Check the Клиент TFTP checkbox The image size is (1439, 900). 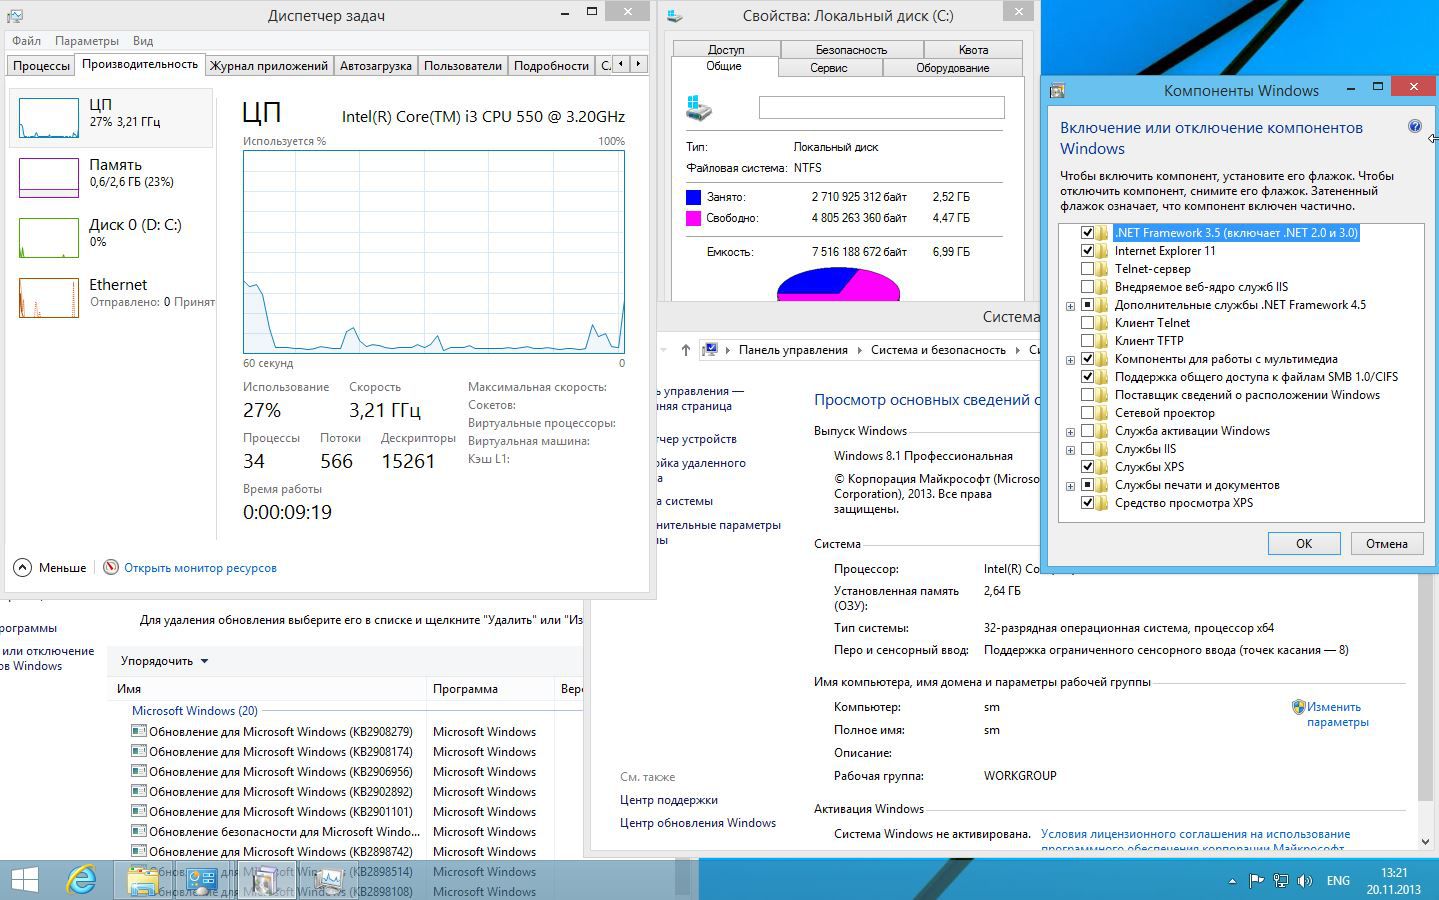click(1087, 341)
